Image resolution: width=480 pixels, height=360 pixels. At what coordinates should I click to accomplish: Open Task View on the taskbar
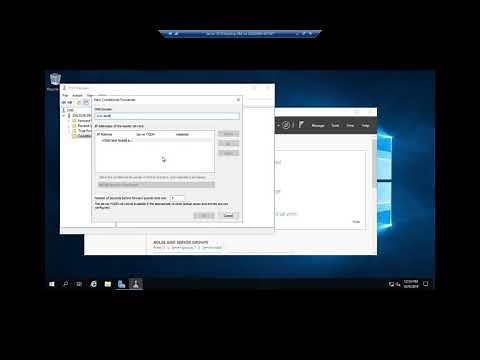coord(79,284)
